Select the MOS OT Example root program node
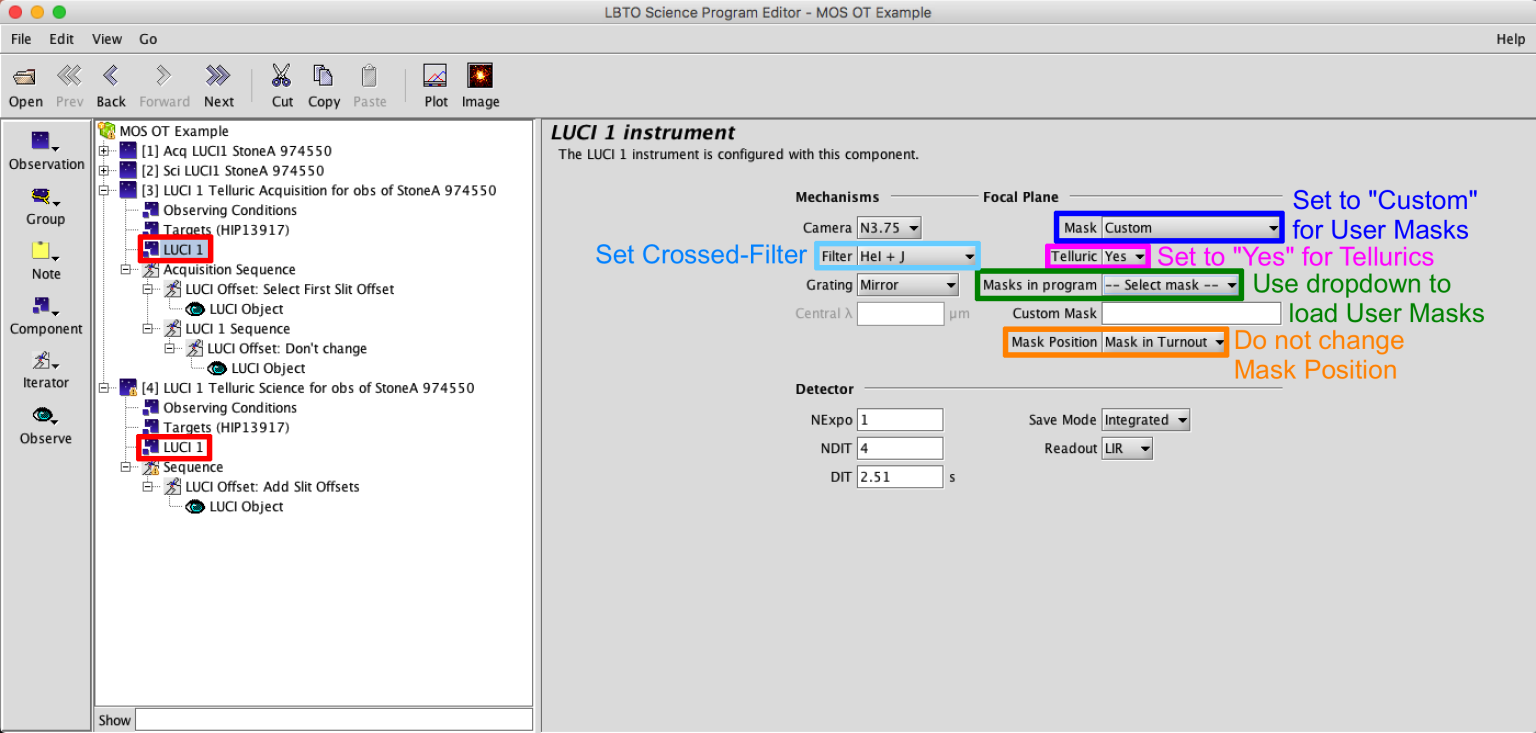 [174, 131]
